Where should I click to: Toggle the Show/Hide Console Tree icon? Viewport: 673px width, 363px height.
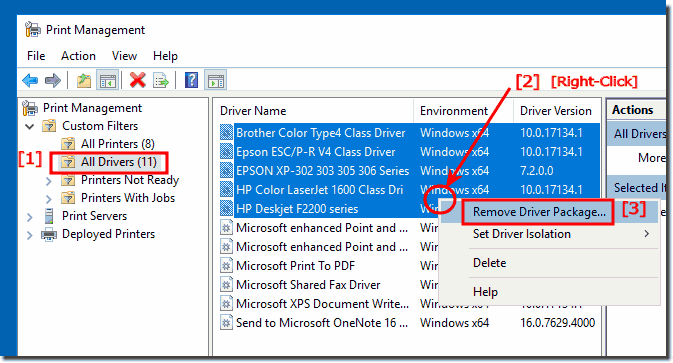pyautogui.click(x=107, y=81)
